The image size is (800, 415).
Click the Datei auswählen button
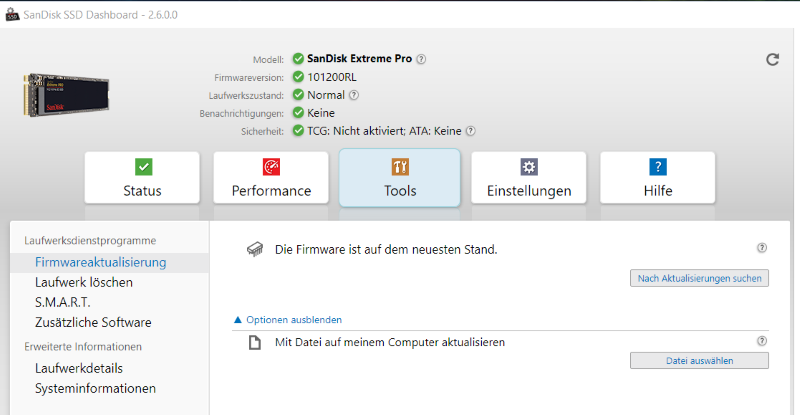[699, 360]
